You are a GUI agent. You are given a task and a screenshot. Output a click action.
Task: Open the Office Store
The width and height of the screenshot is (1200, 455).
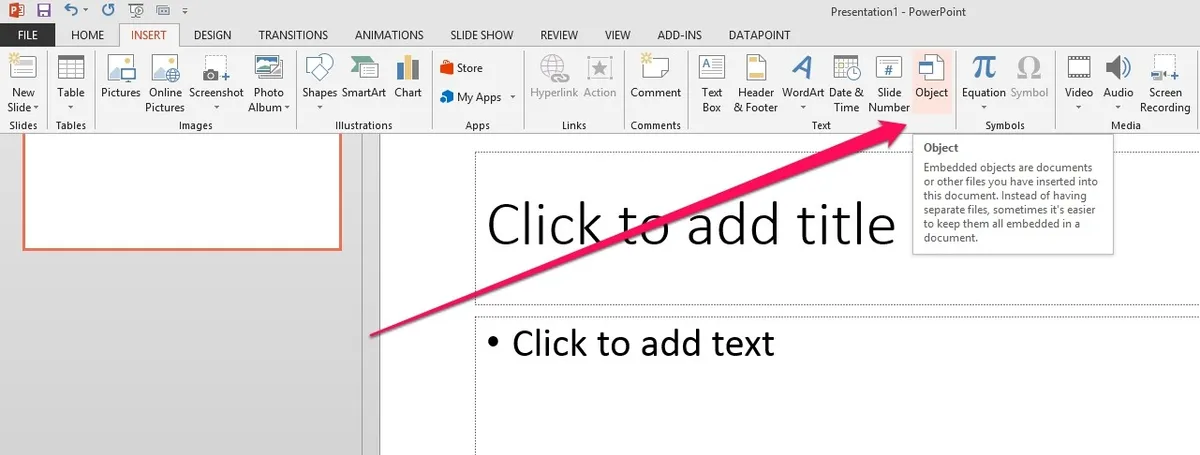coord(461,68)
